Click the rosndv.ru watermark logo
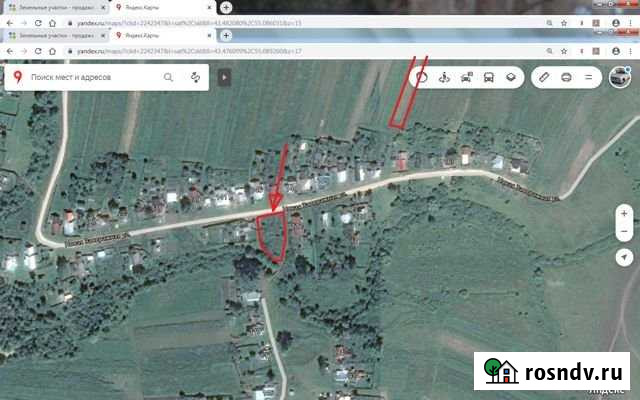 coord(554,371)
